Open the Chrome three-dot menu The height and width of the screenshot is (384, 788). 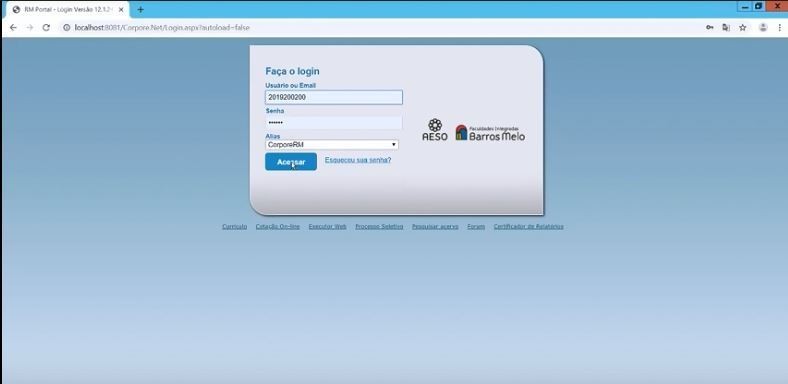click(779, 28)
